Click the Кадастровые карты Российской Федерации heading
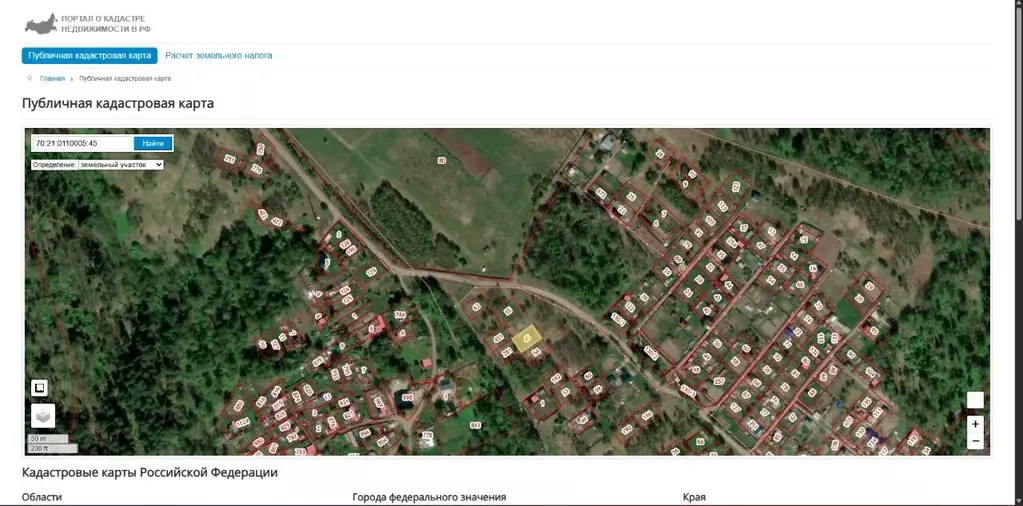This screenshot has height=506, width=1023. 150,472
